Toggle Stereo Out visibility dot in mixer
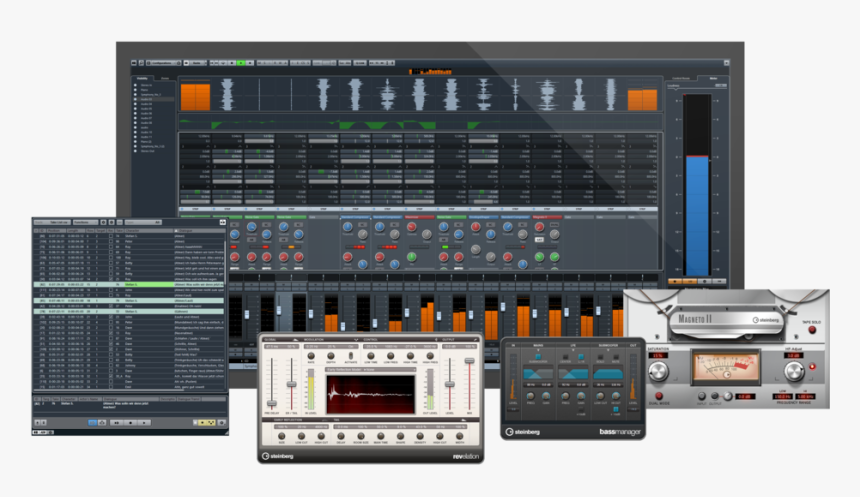Viewport: 860px width, 497px height. [135, 151]
